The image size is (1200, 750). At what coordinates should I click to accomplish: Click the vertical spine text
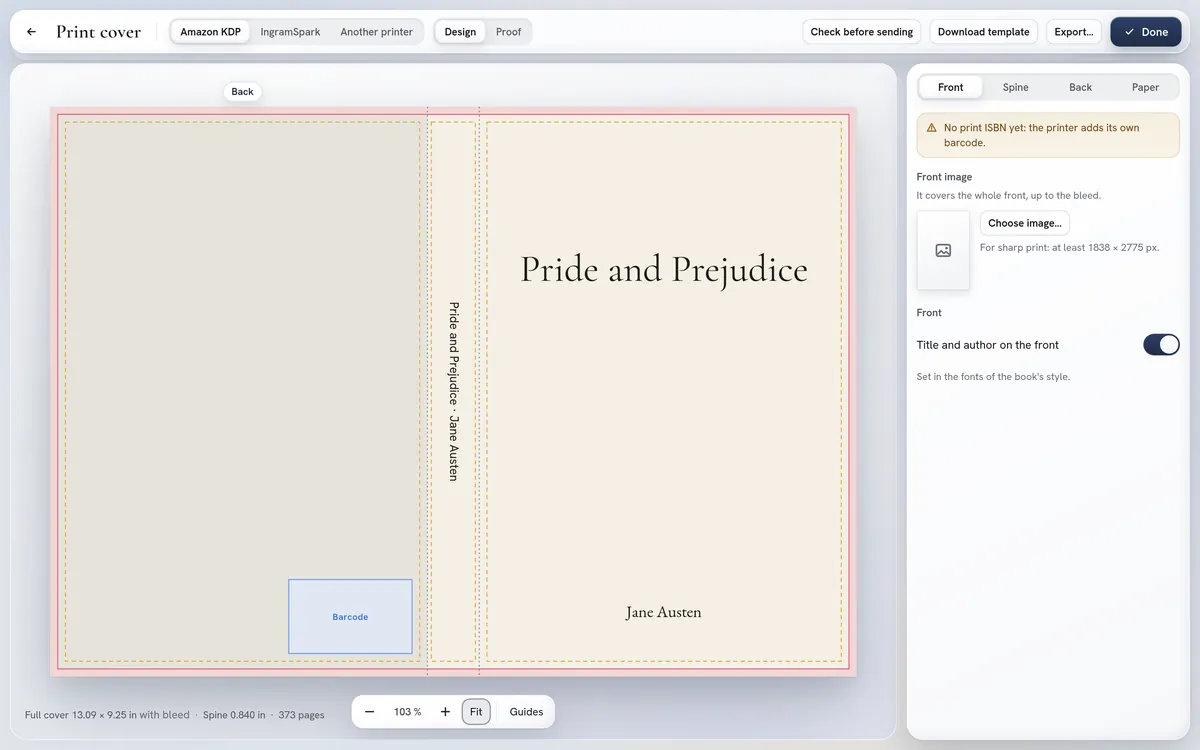[453, 392]
